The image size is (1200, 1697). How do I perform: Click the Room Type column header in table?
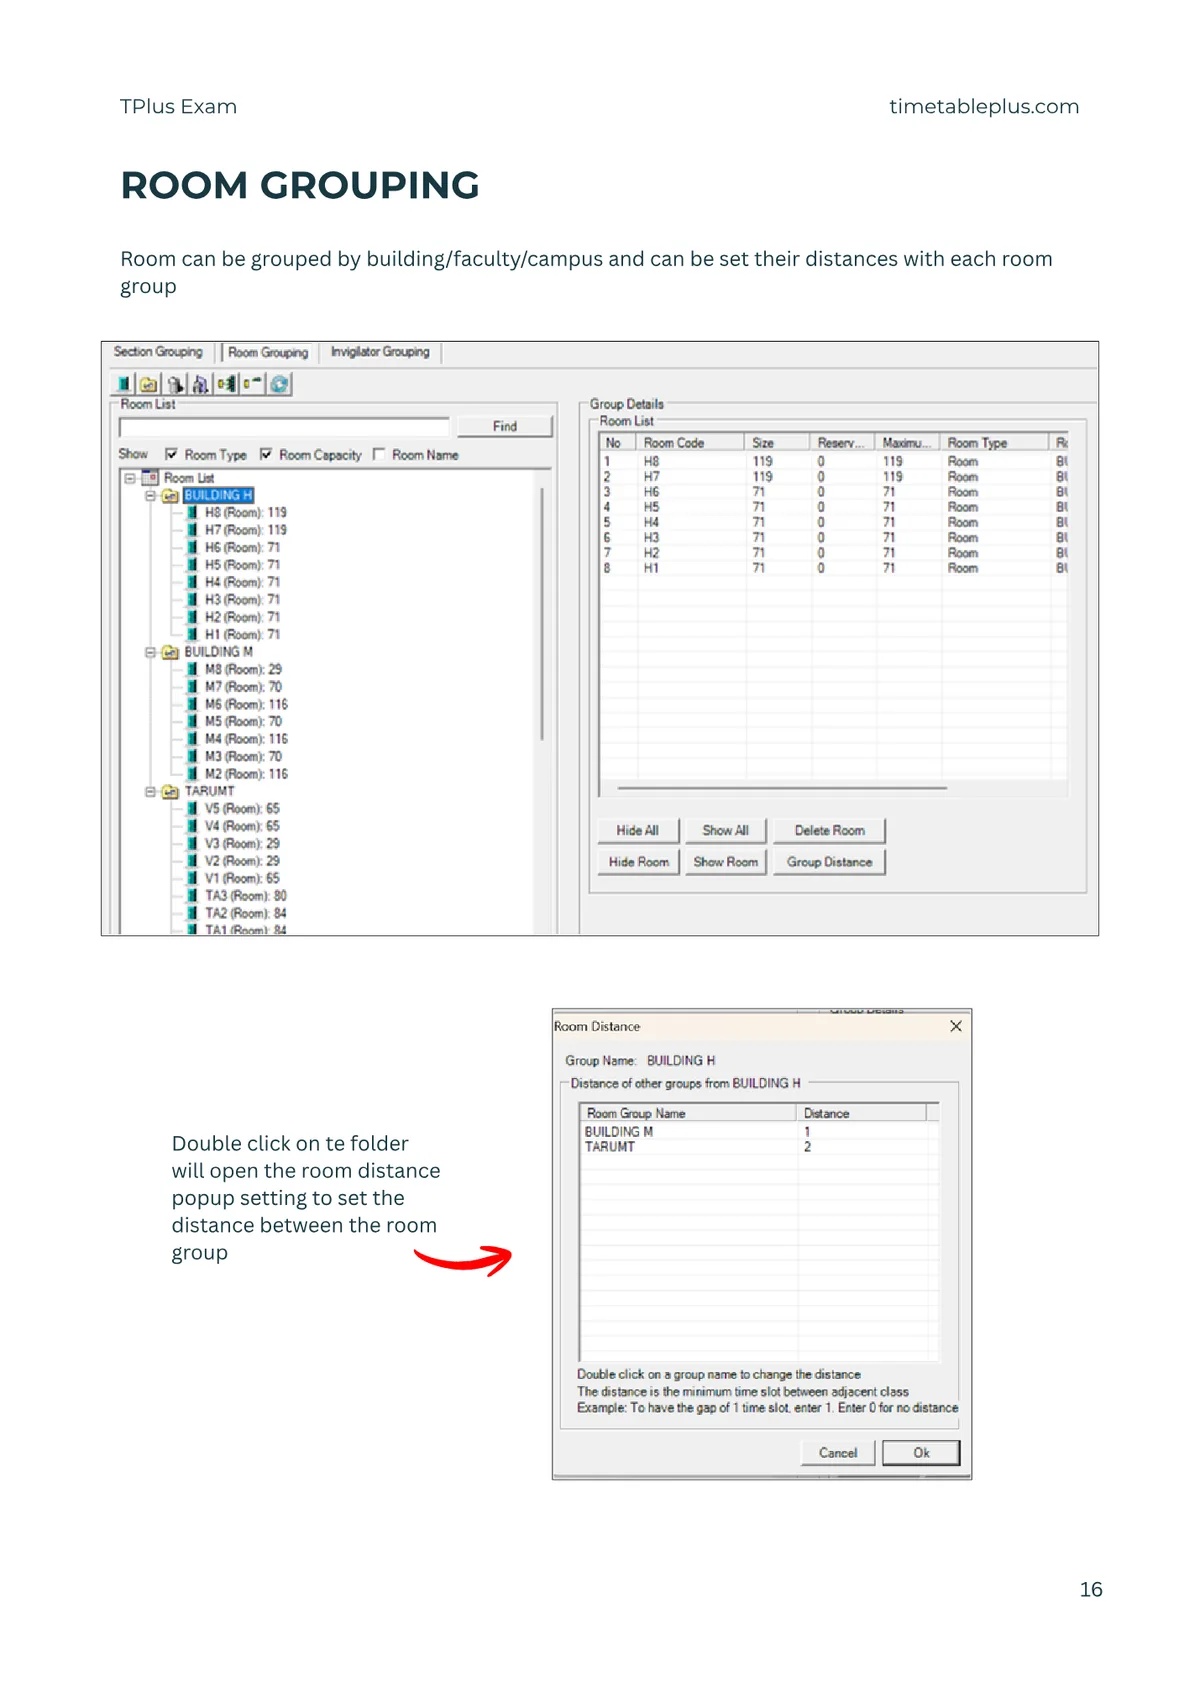(x=995, y=443)
